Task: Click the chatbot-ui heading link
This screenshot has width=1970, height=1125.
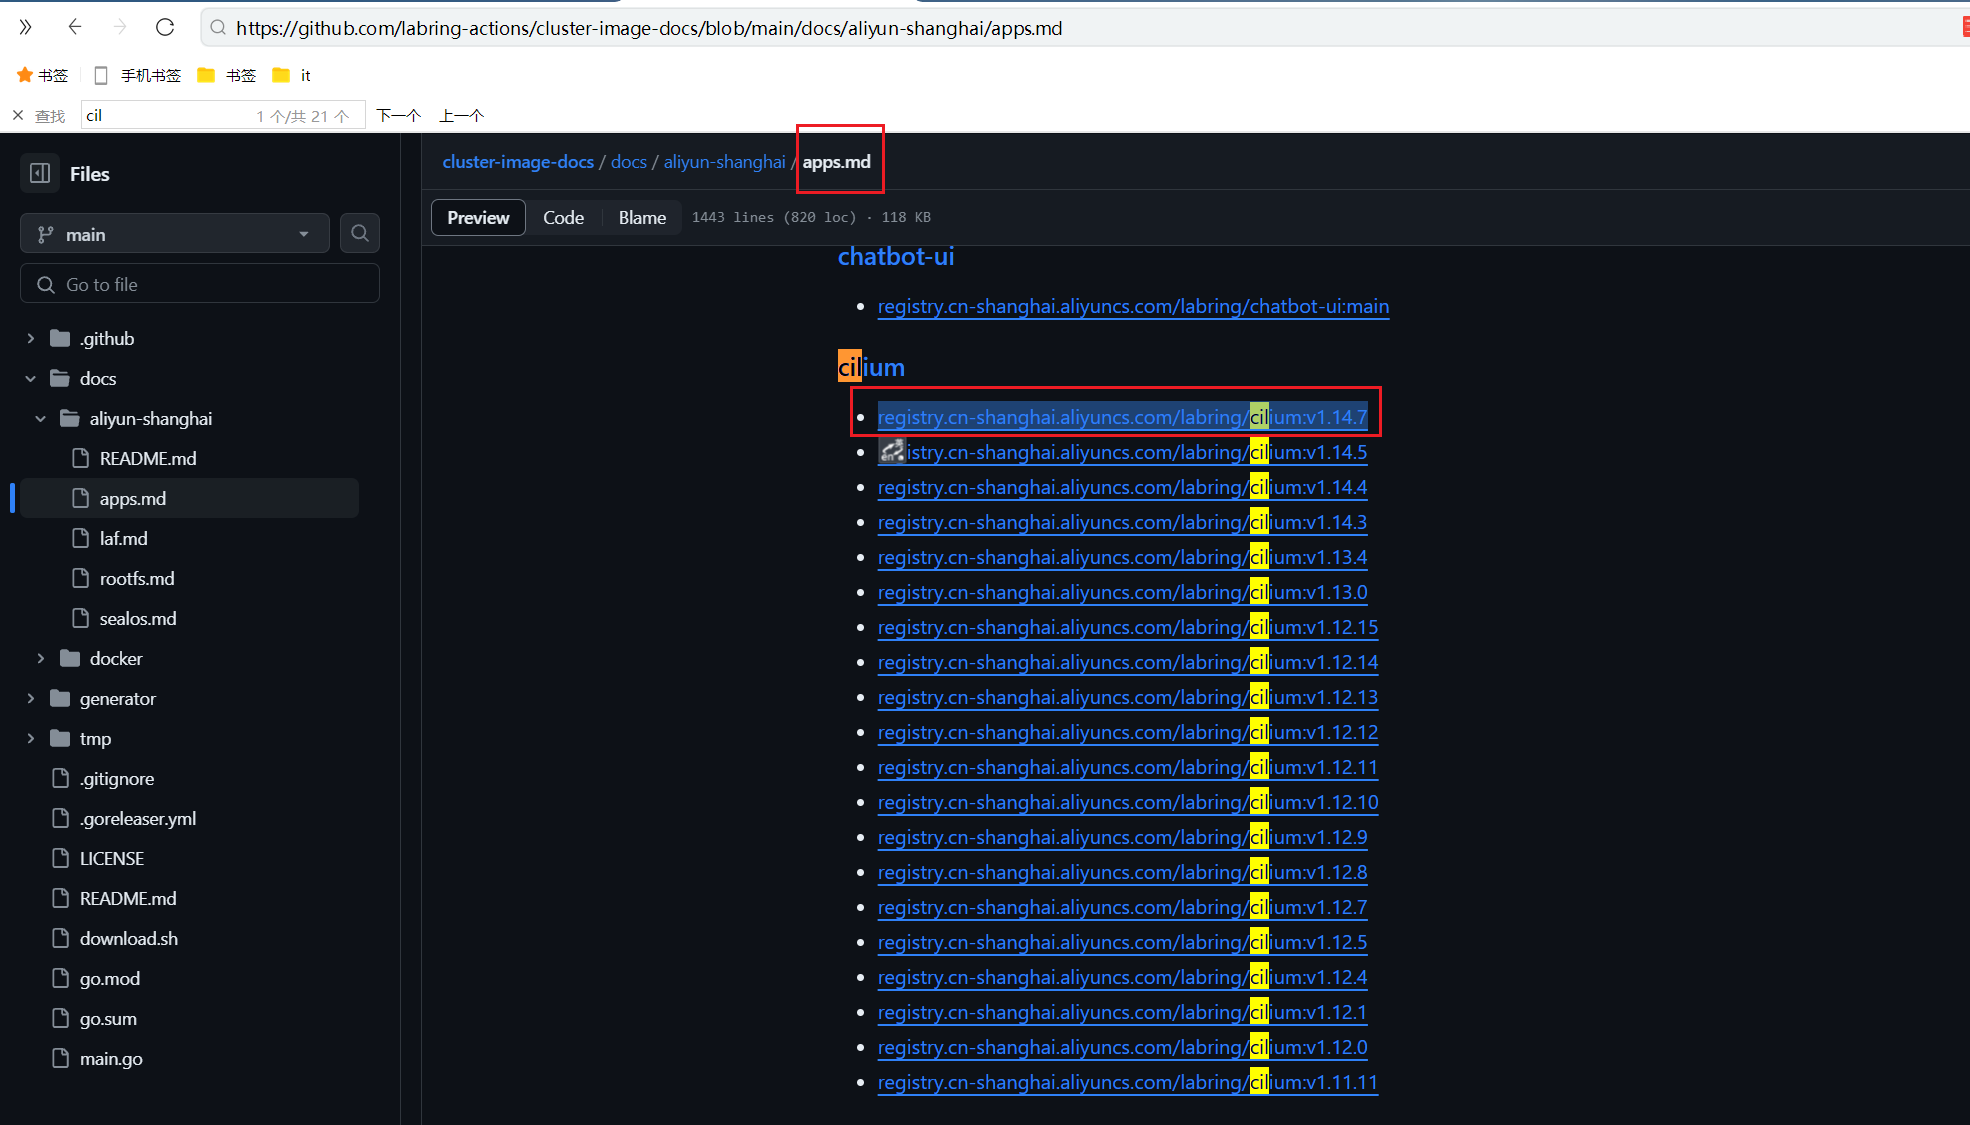Action: pyautogui.click(x=896, y=256)
